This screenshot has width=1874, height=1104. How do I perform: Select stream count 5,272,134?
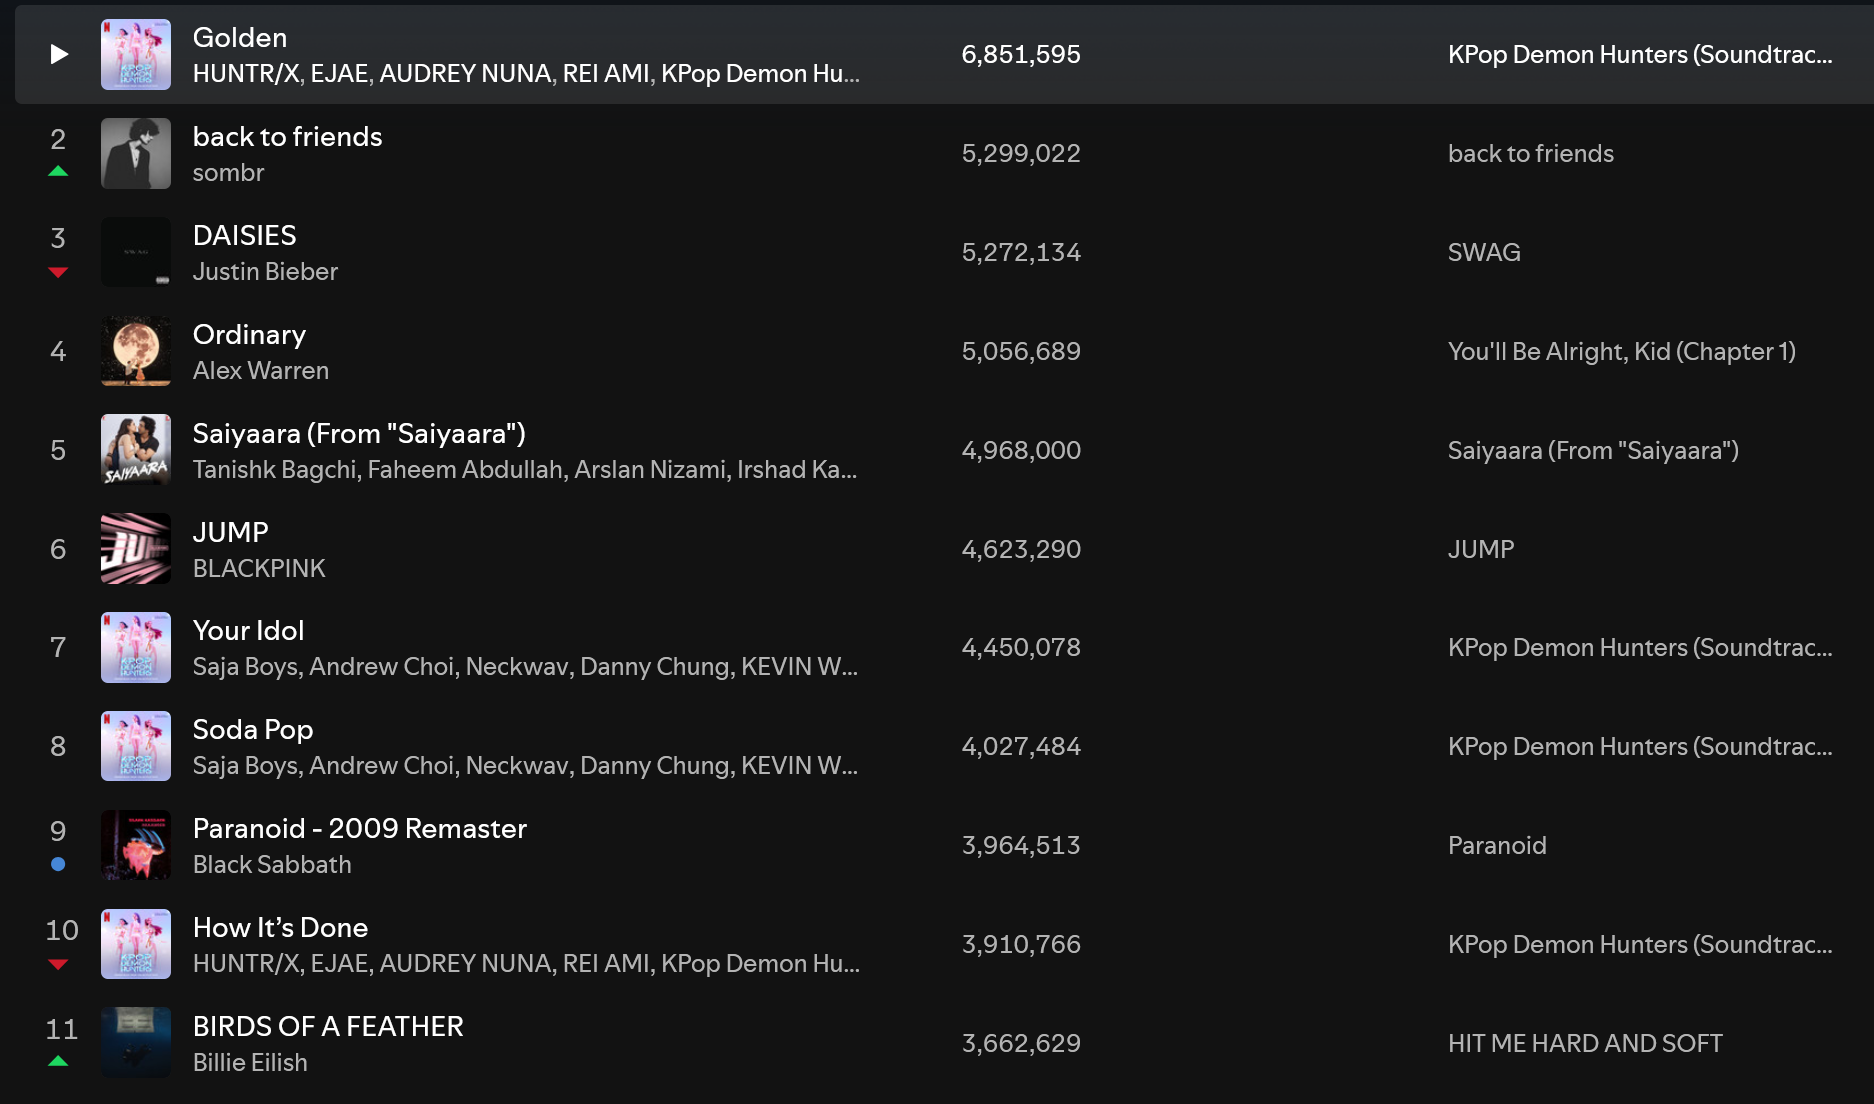click(1021, 252)
